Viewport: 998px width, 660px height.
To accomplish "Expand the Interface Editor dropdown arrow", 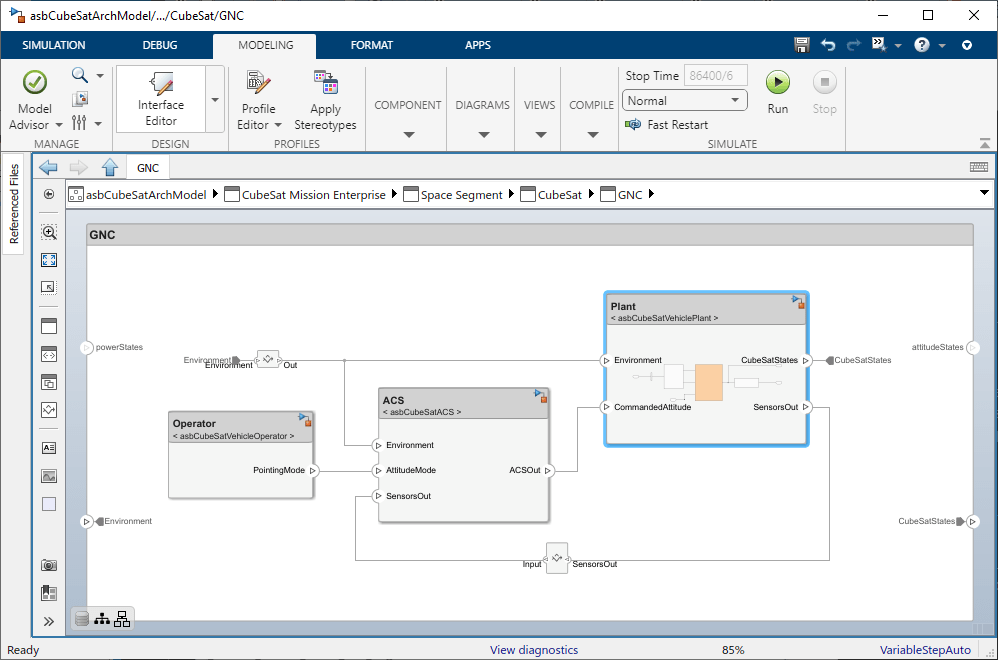I will [x=213, y=98].
